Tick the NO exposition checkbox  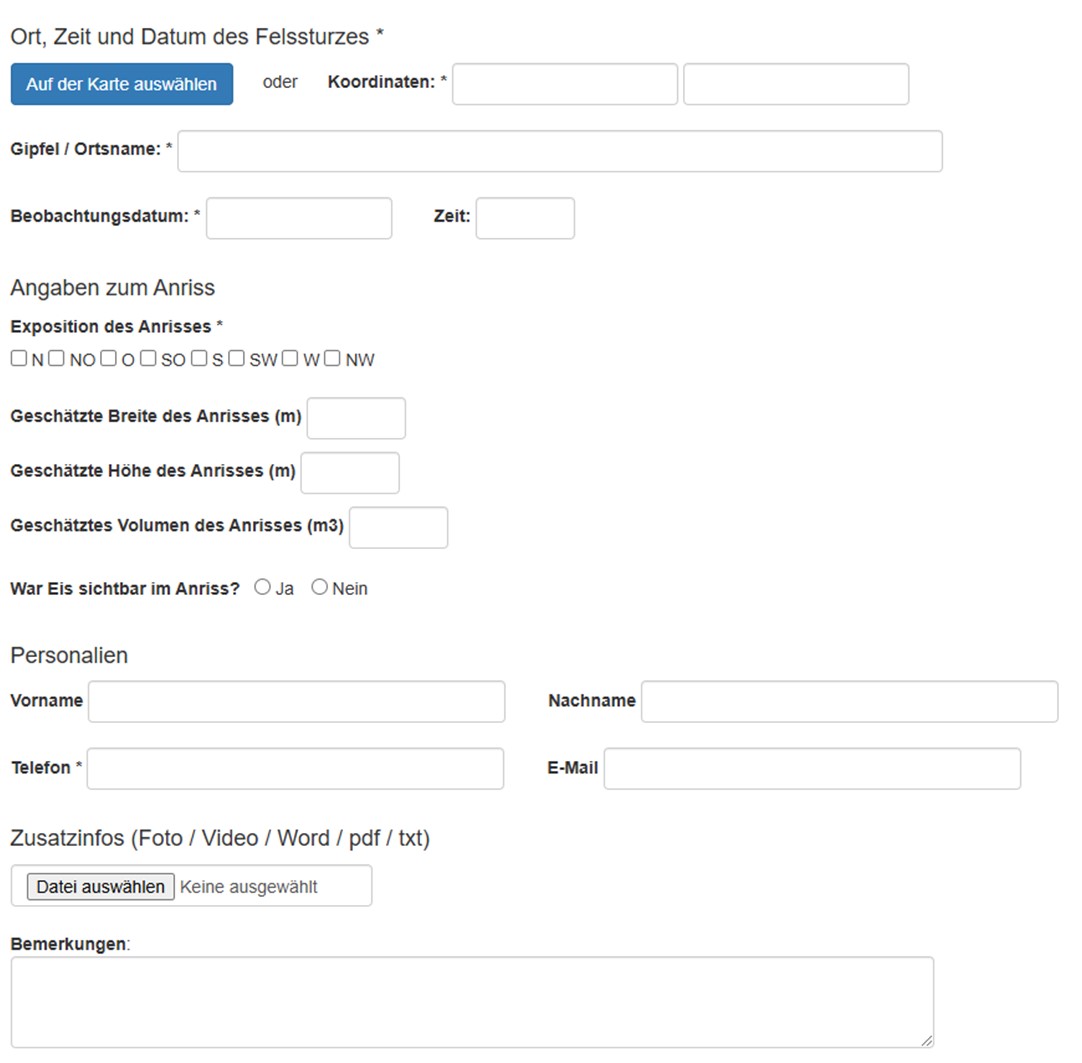(x=57, y=358)
